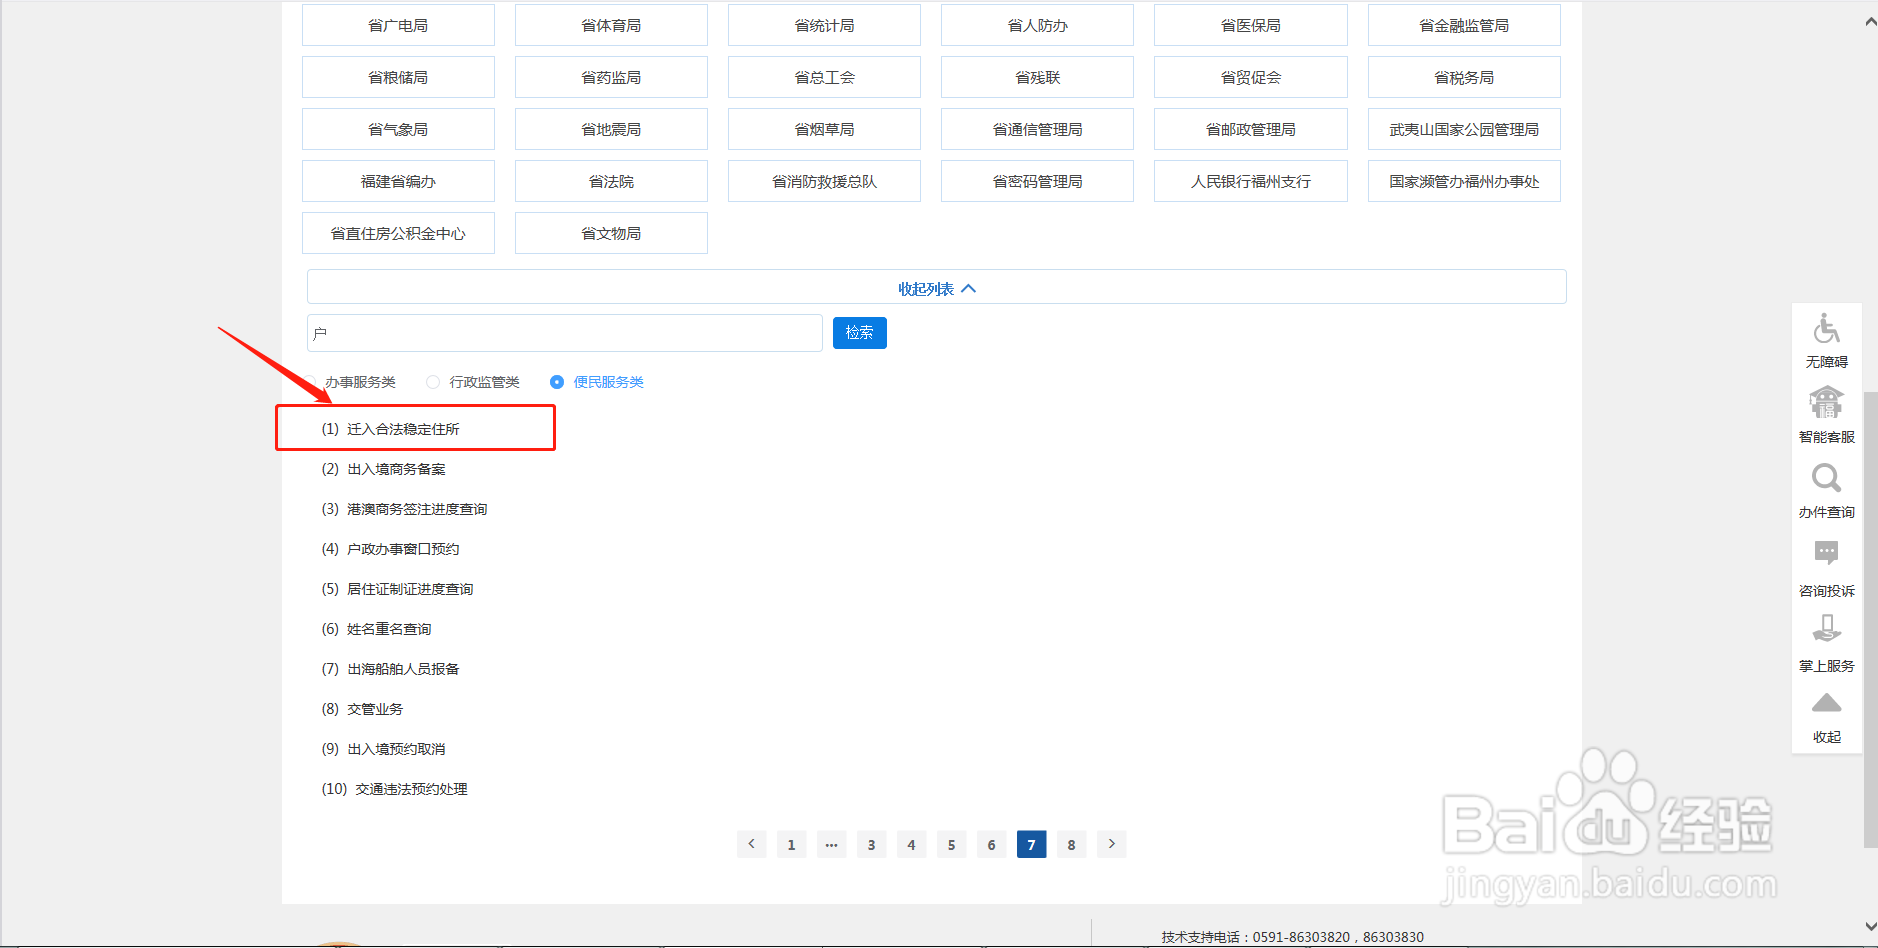Click the 办件查询 magnifier icon
1878x948 pixels.
click(1826, 480)
